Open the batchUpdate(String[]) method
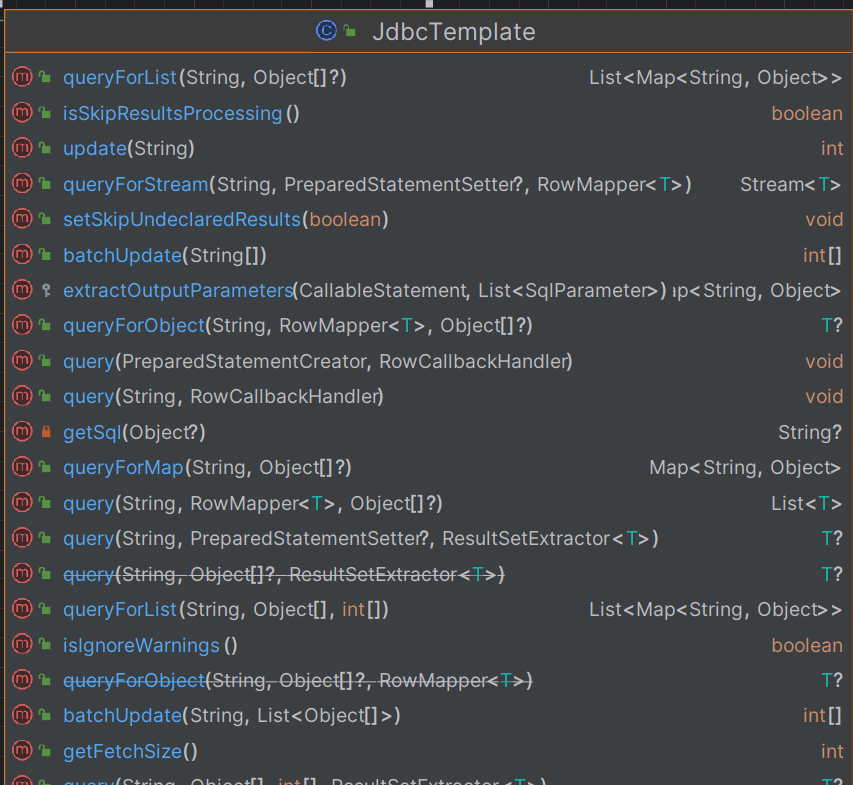The image size is (853, 785). 164,255
